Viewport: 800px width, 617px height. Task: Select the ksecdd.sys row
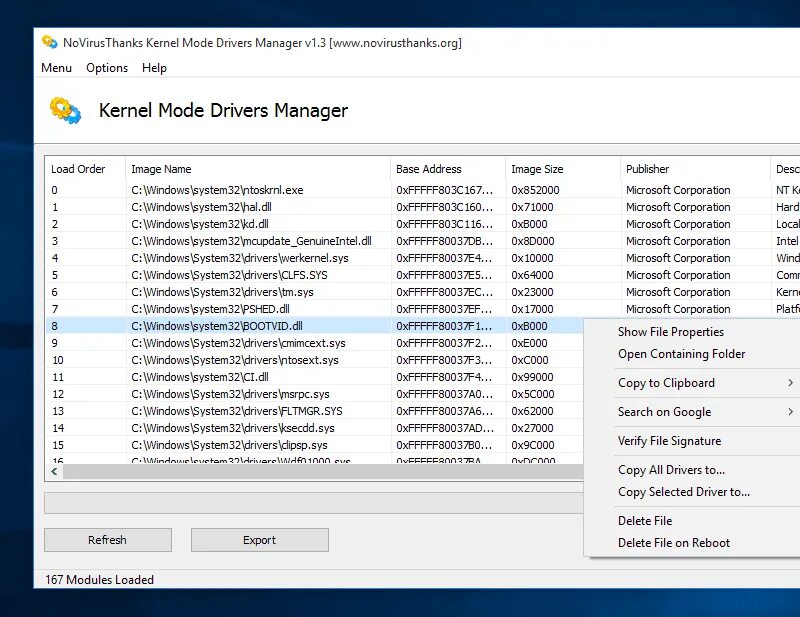pos(315,428)
